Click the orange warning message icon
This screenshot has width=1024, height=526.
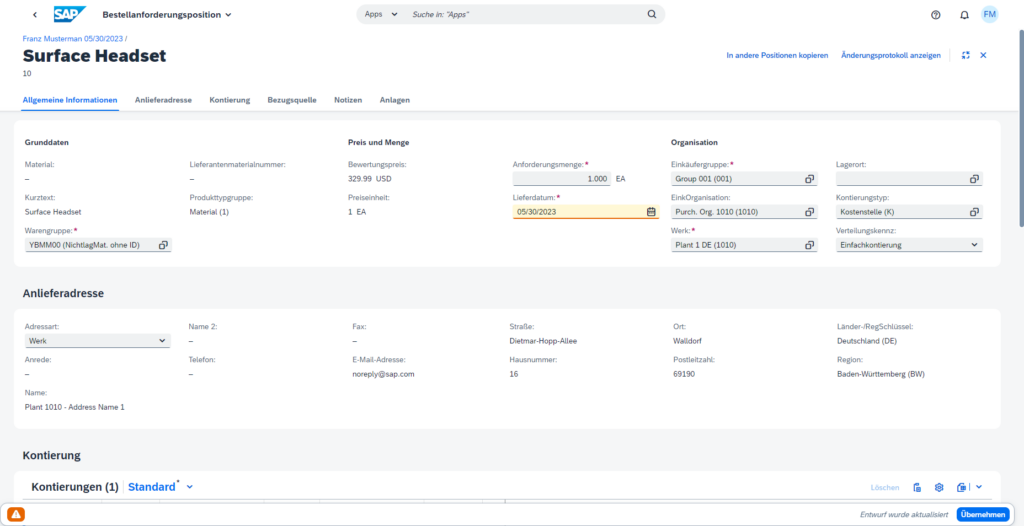click(16, 515)
